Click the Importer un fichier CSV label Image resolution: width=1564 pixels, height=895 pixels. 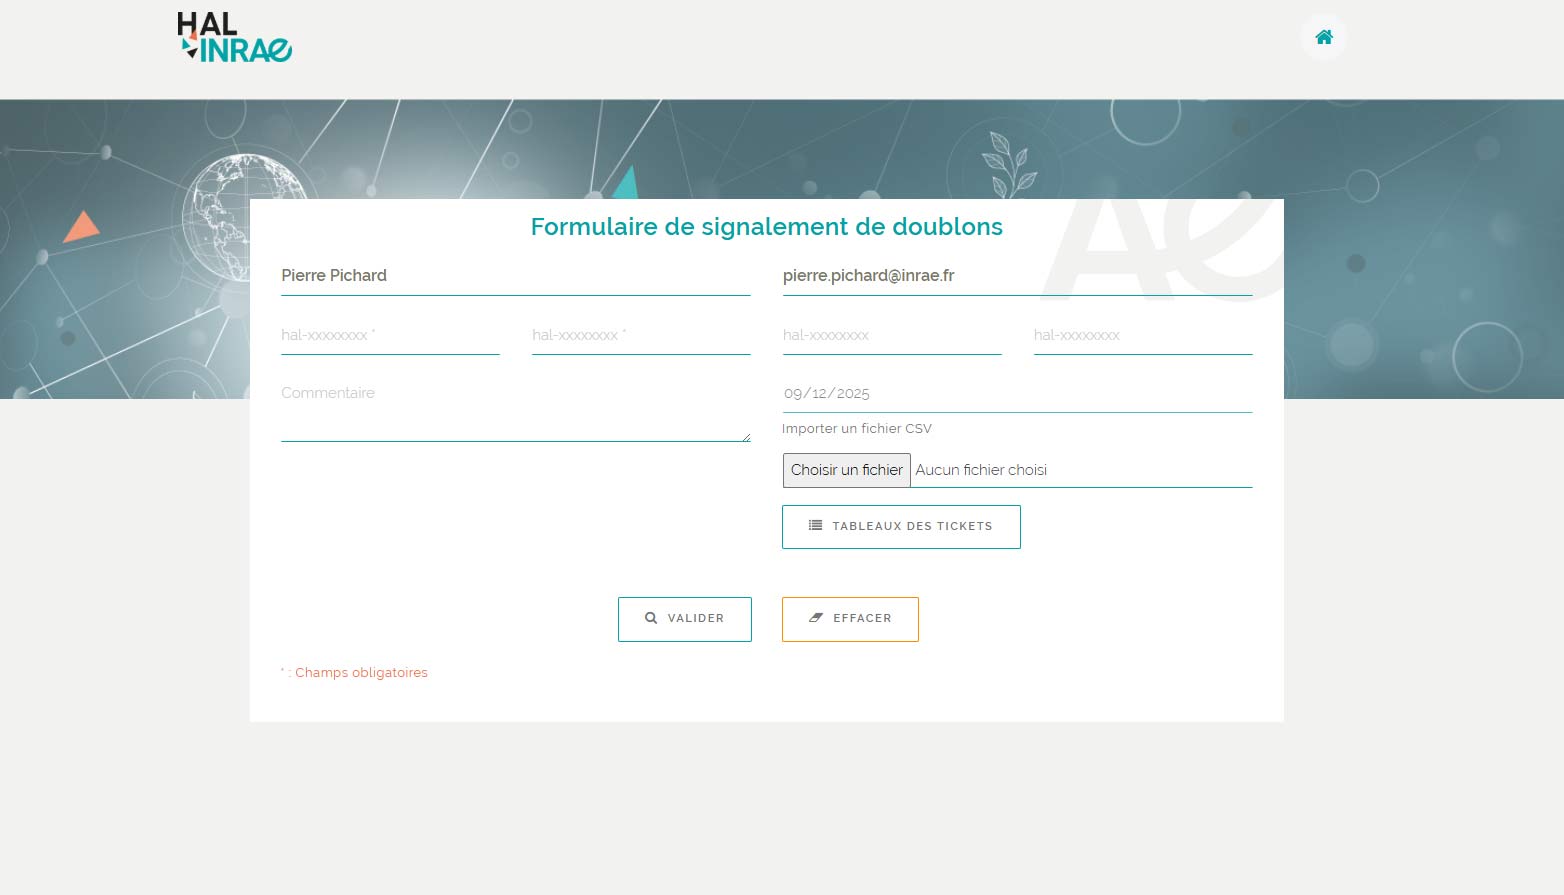(x=856, y=429)
